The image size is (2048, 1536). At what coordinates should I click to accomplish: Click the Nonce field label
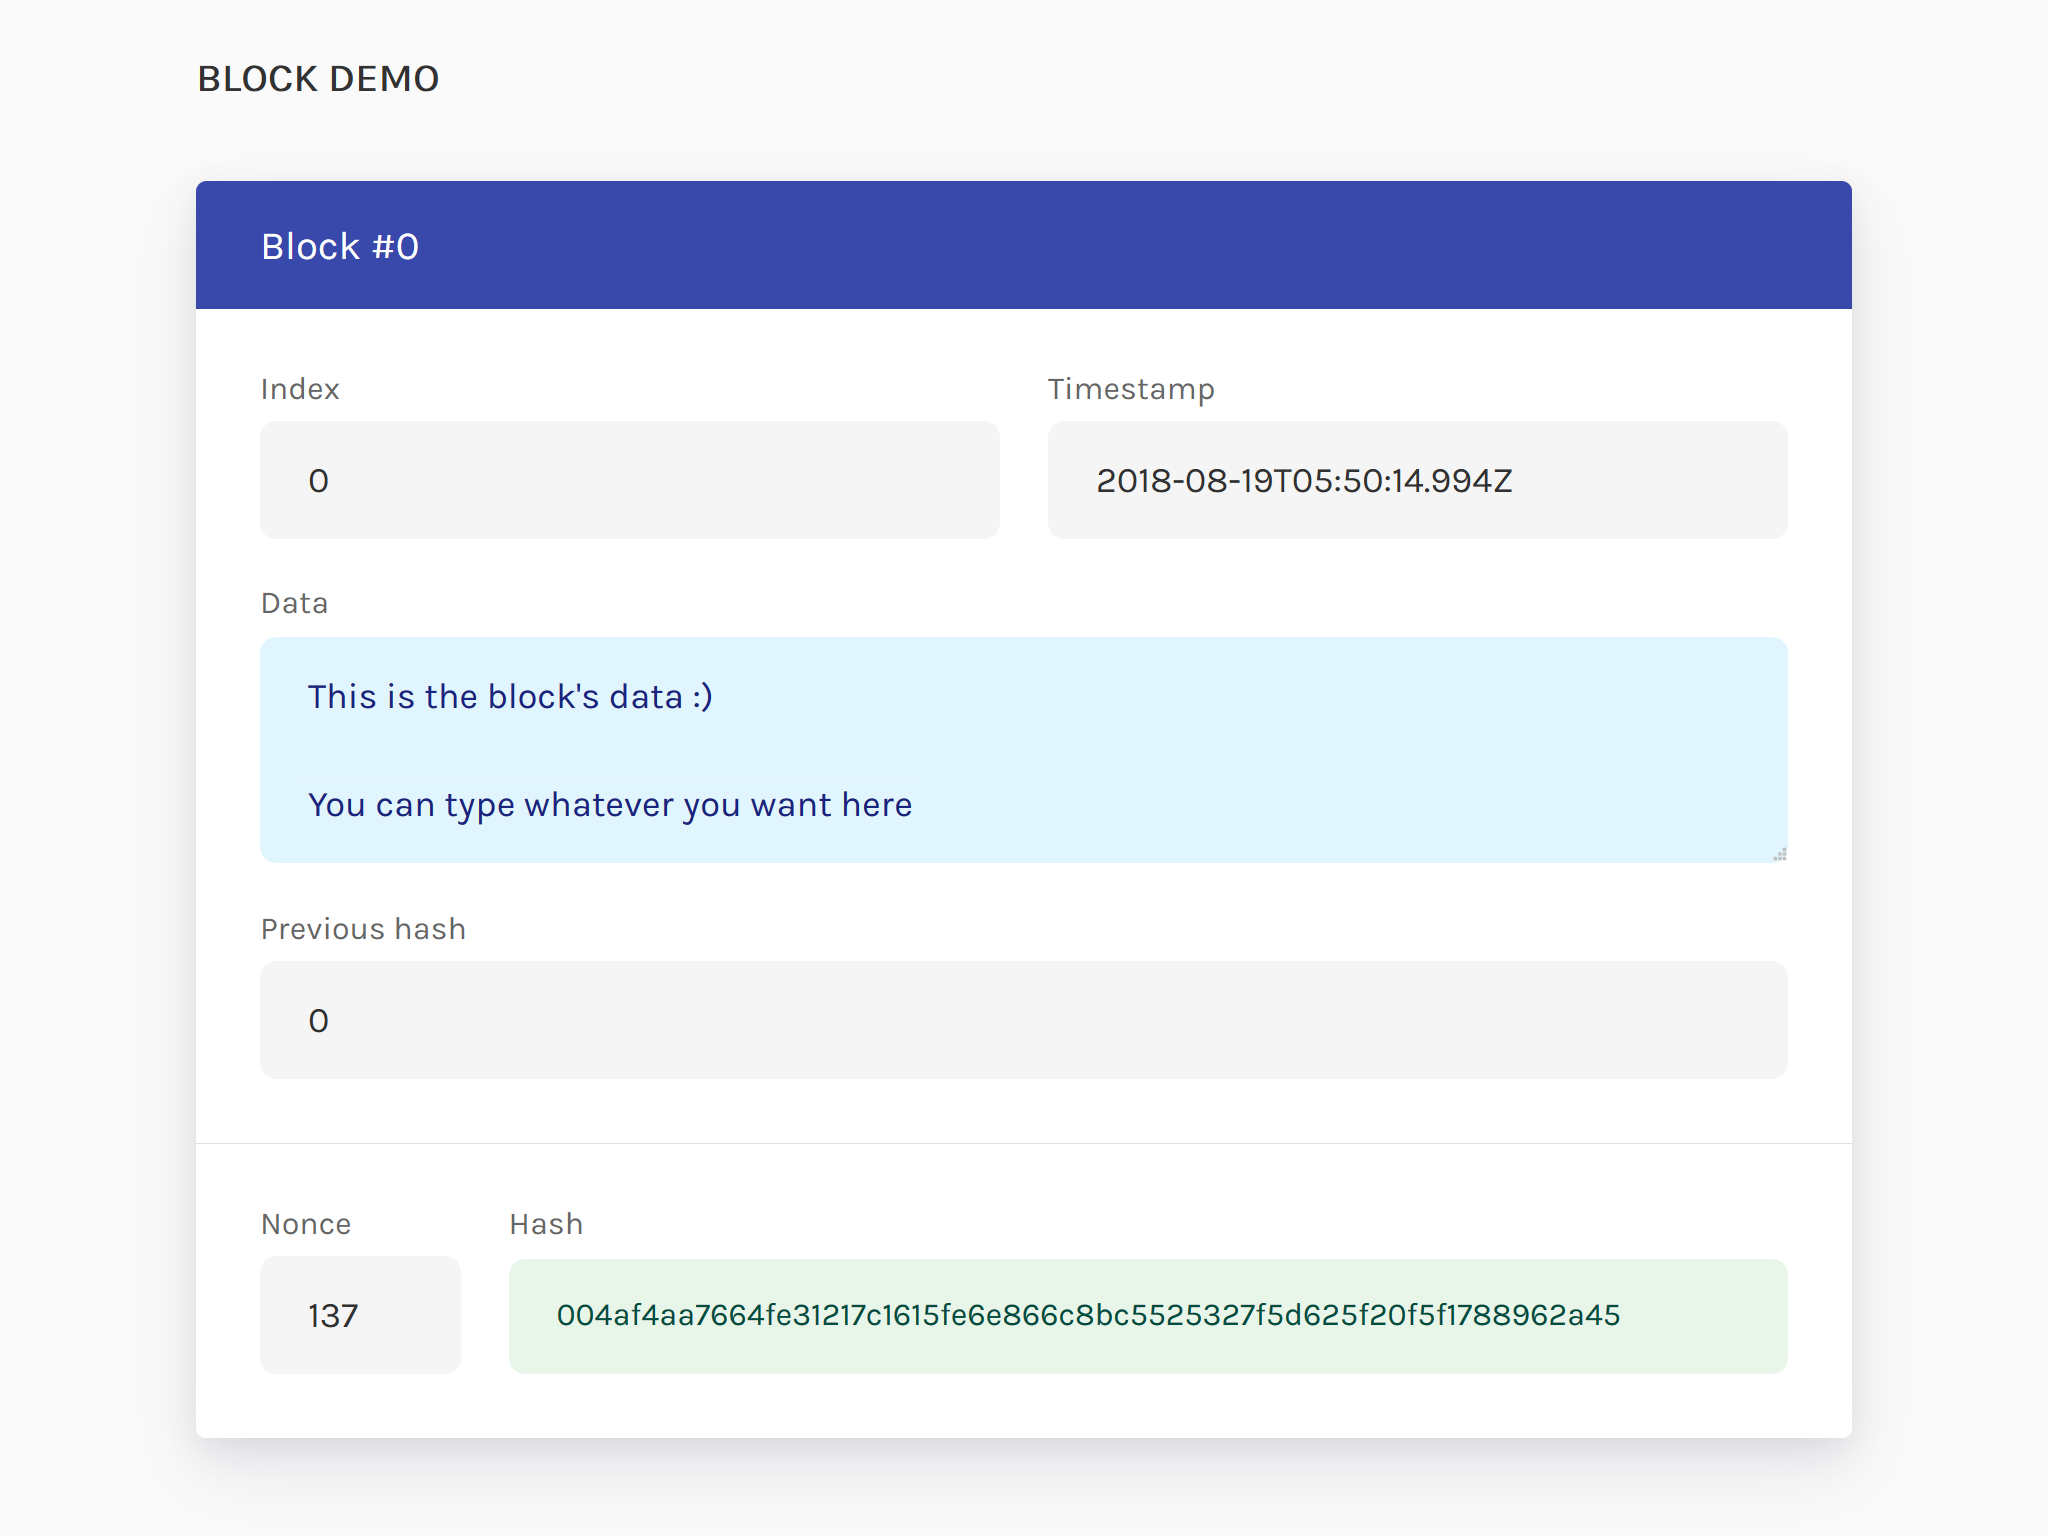point(306,1224)
